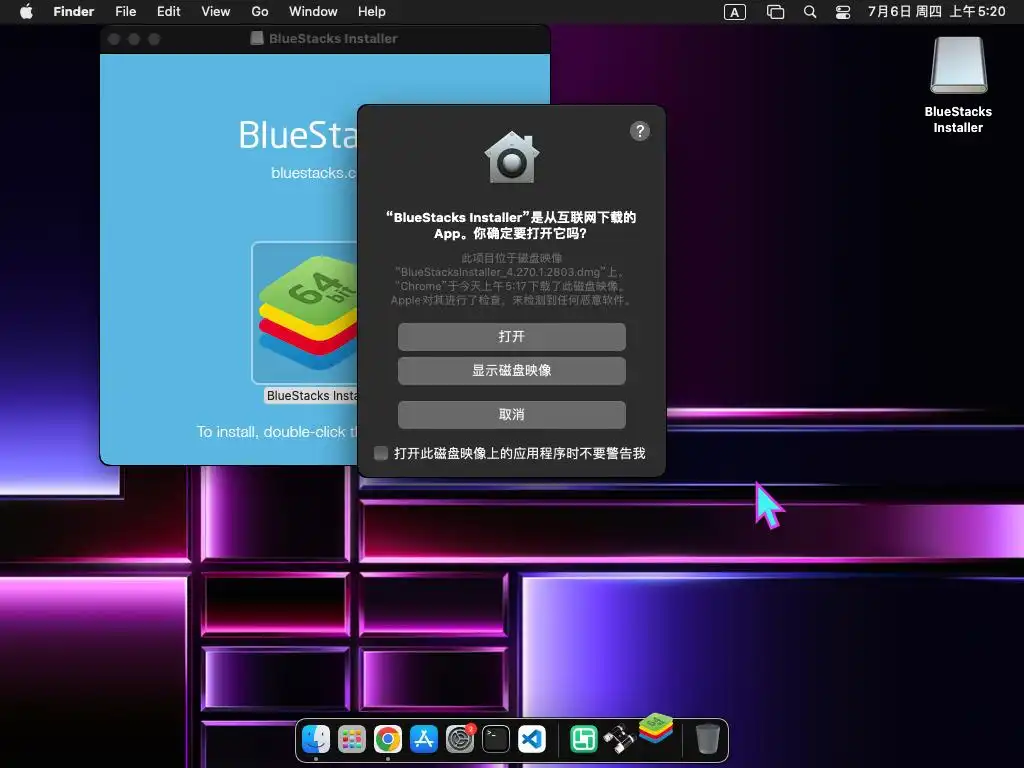This screenshot has width=1024, height=768.
Task: Open Control Center in the menu bar
Action: pyautogui.click(x=843, y=12)
